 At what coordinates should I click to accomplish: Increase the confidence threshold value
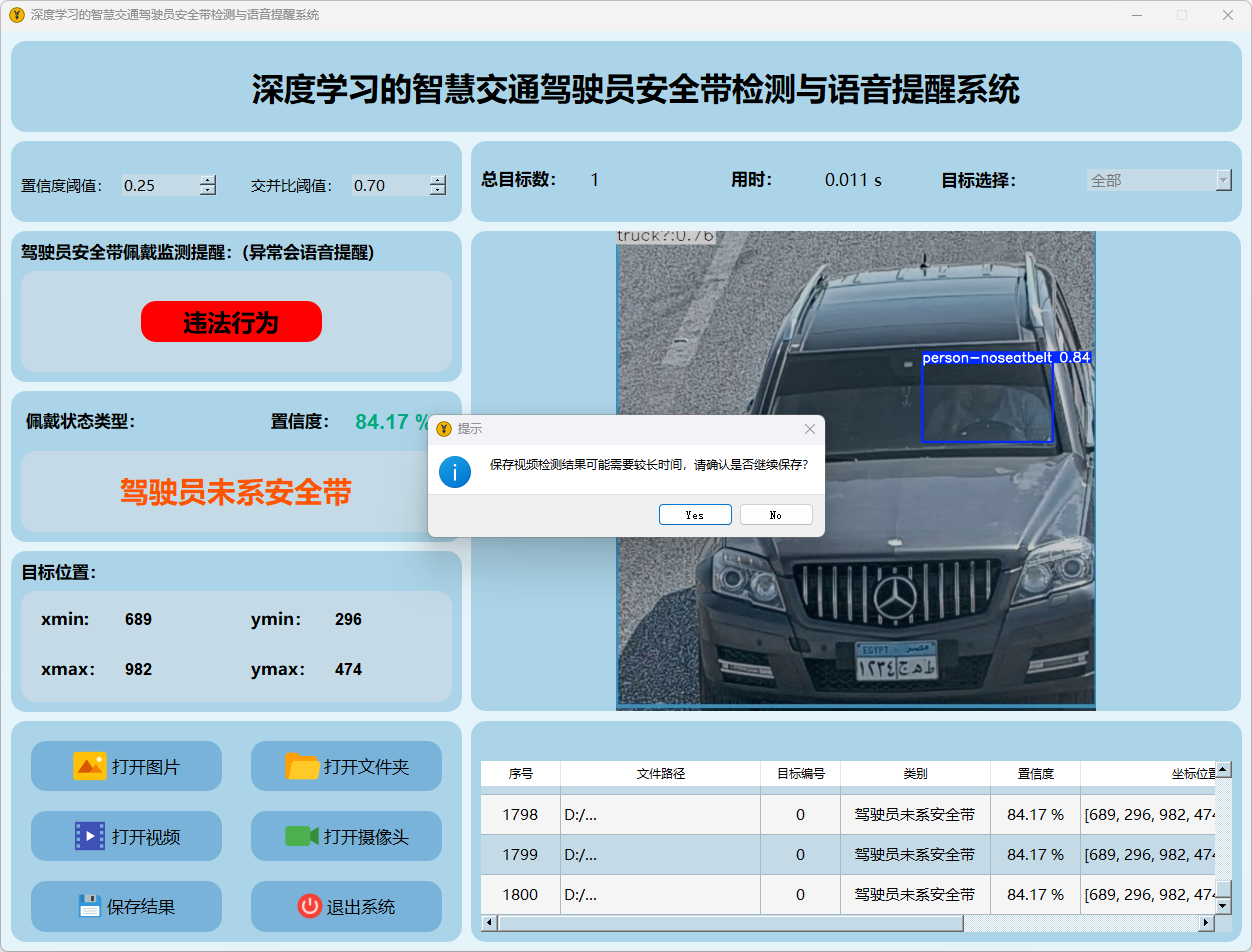[x=208, y=180]
